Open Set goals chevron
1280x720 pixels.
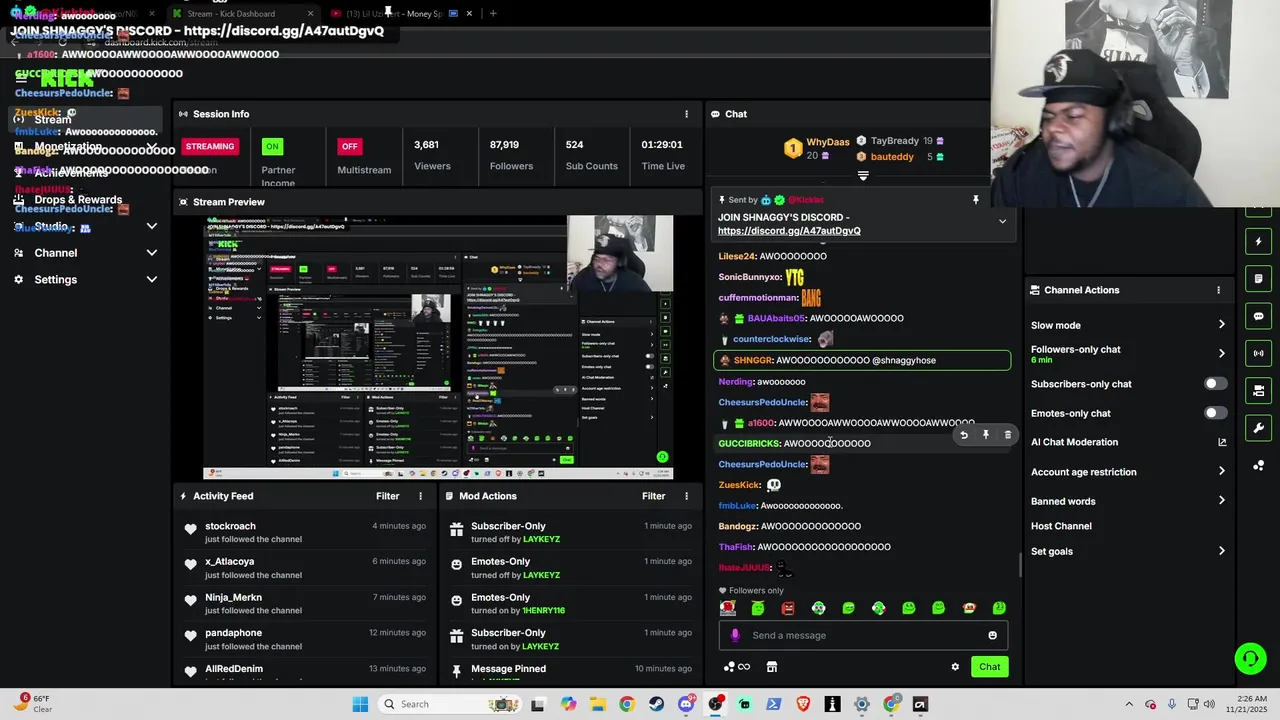[1221, 551]
